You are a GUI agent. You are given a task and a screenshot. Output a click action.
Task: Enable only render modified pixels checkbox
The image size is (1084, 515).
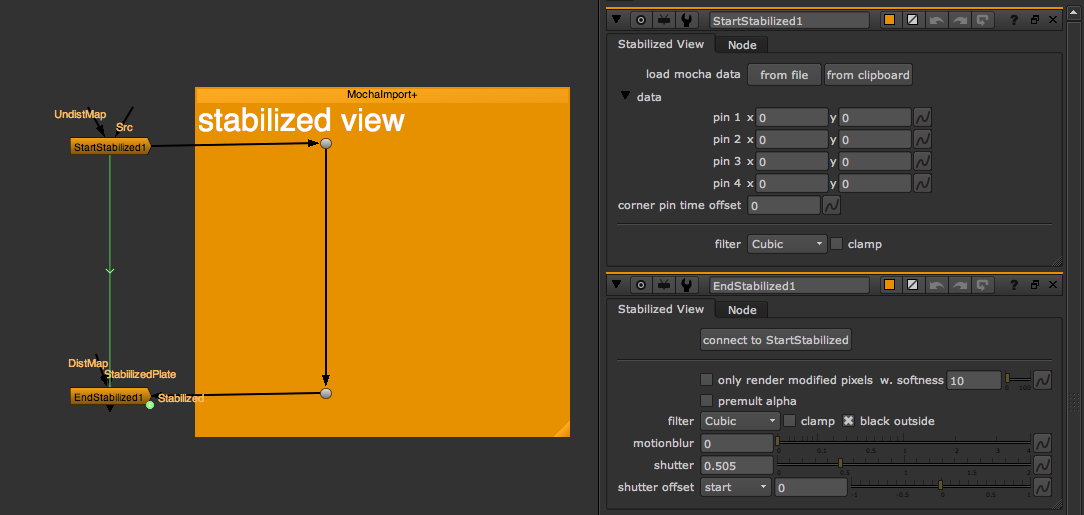pyautogui.click(x=707, y=380)
